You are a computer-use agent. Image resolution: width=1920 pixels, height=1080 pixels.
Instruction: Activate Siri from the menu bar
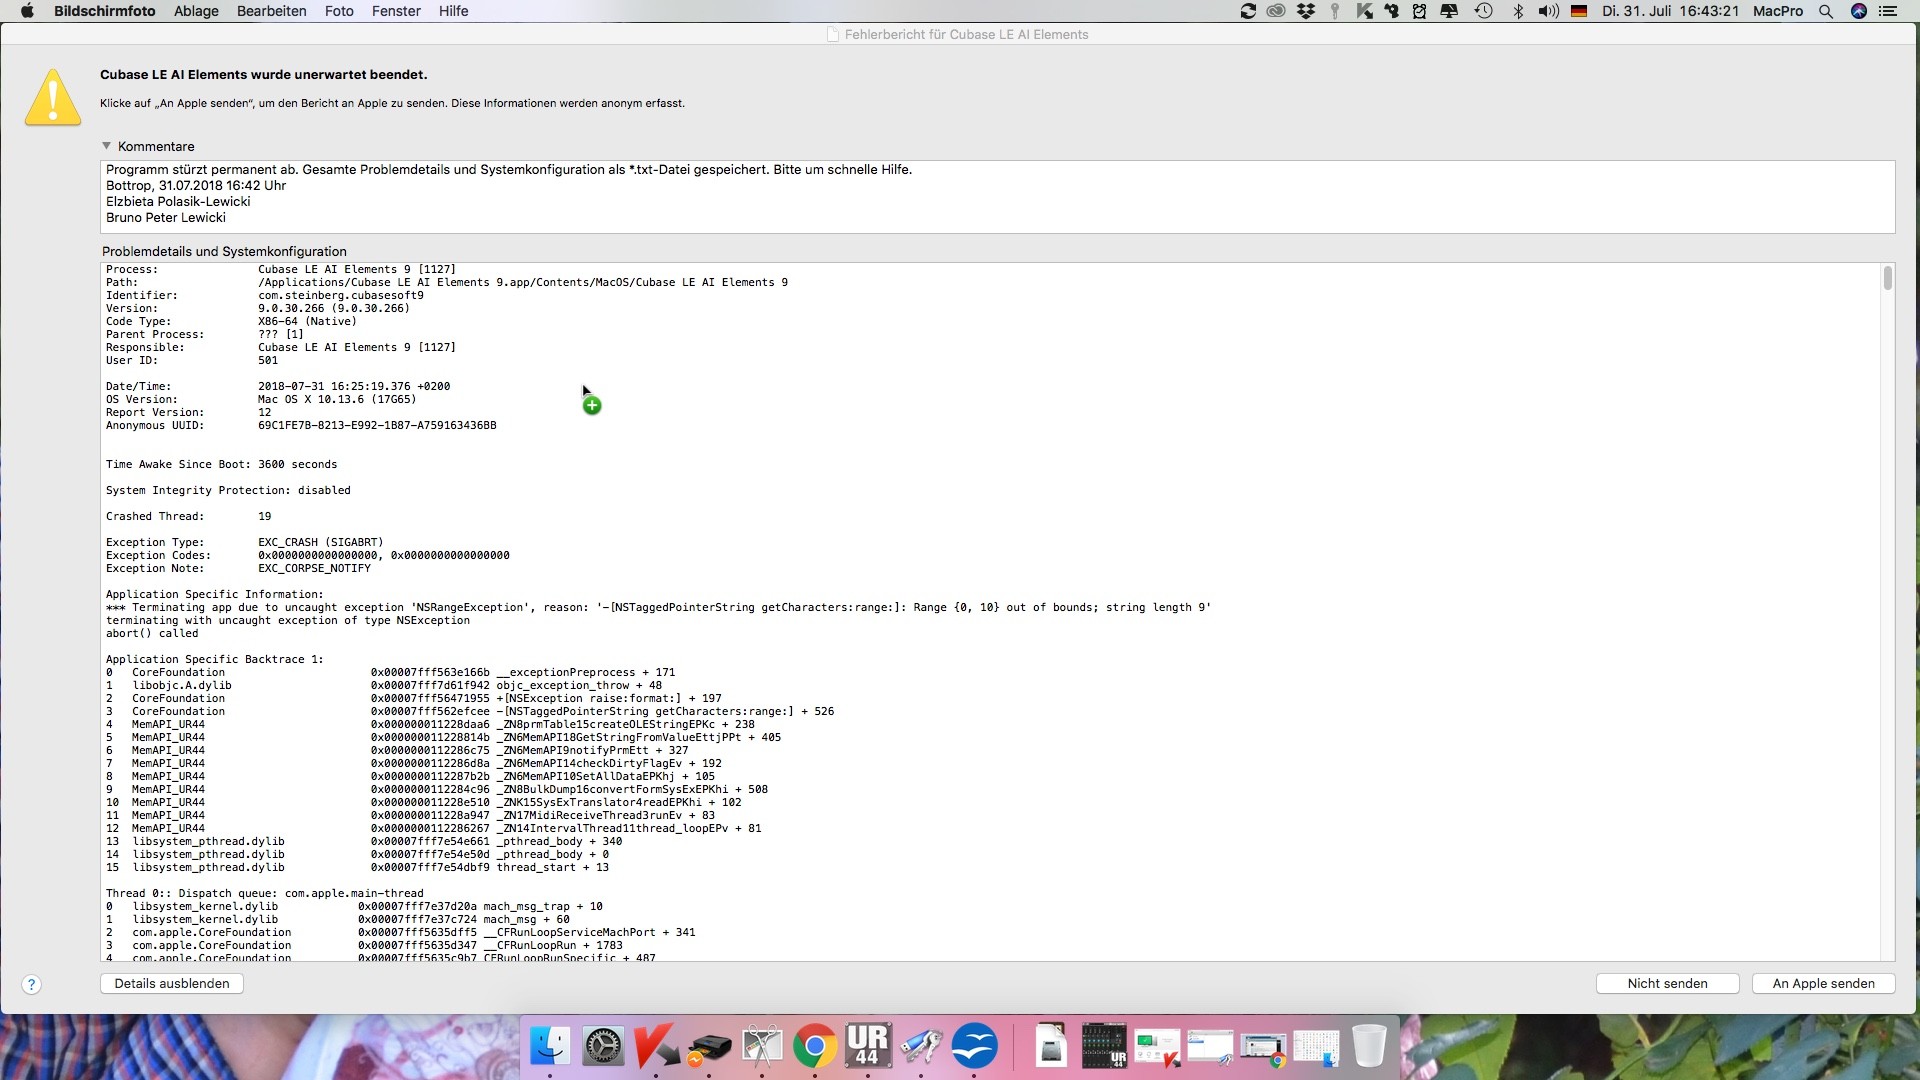point(1859,11)
